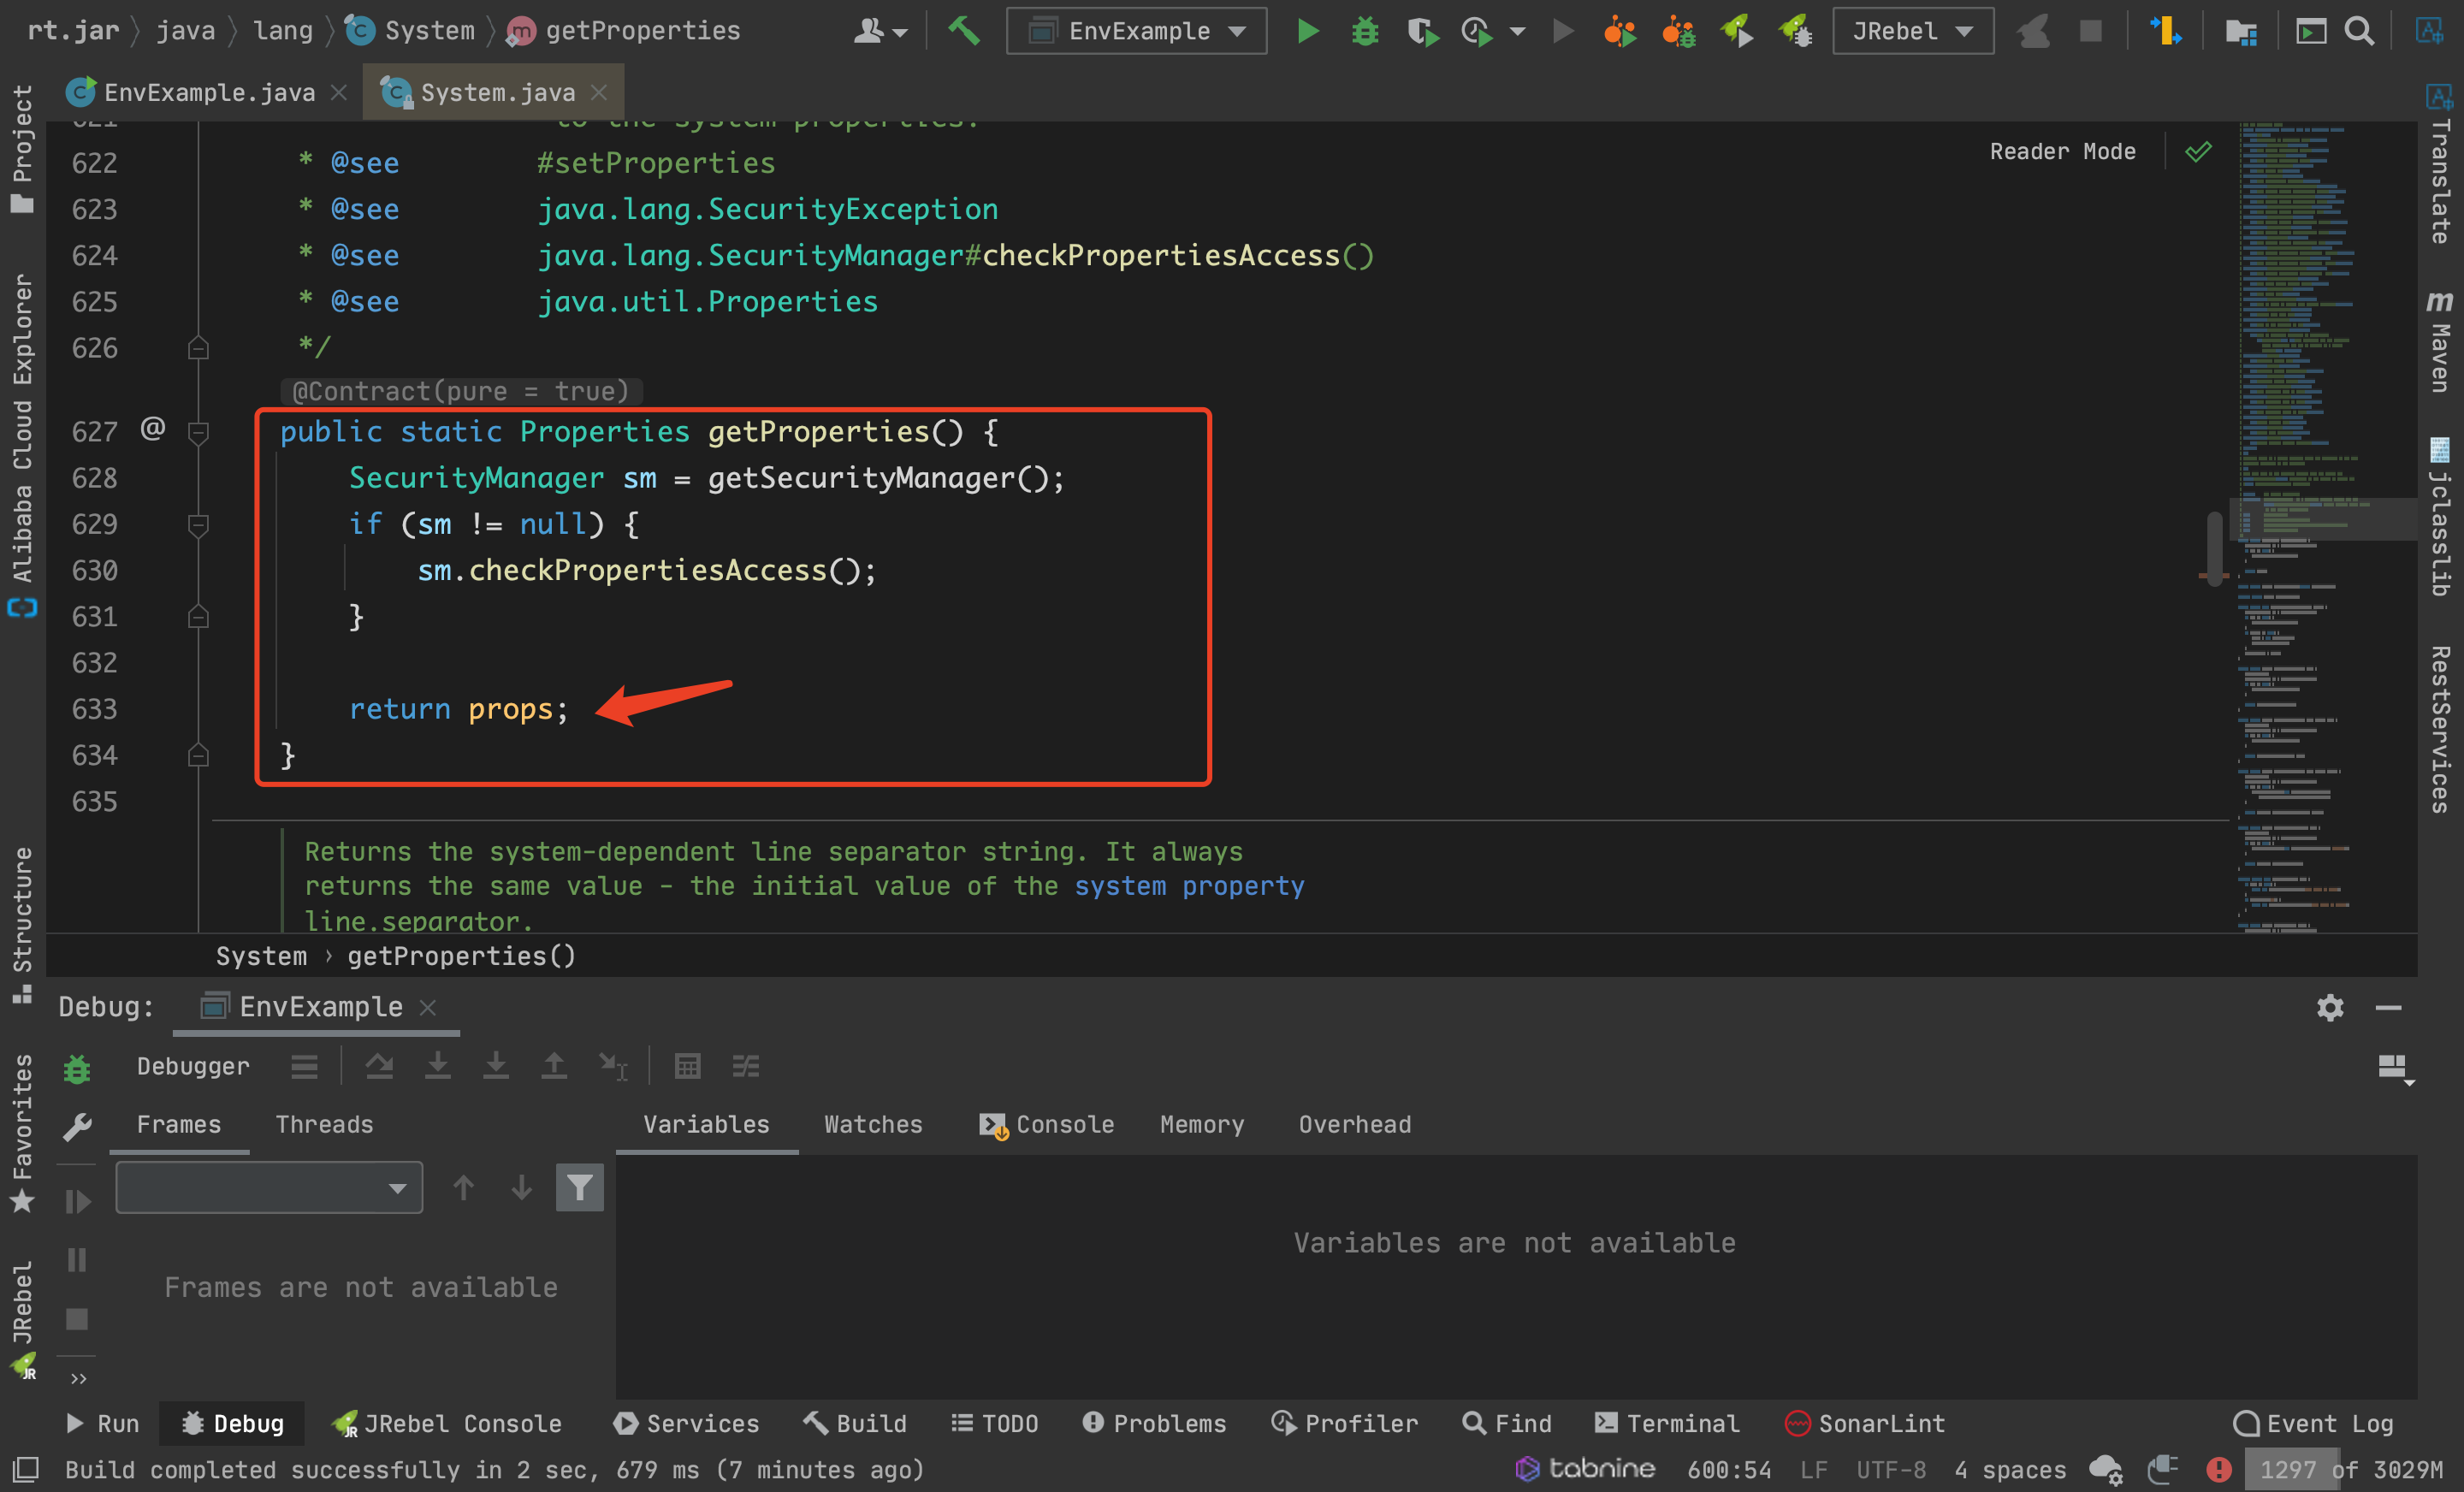Expand the empty thread selector dropdown

269,1188
